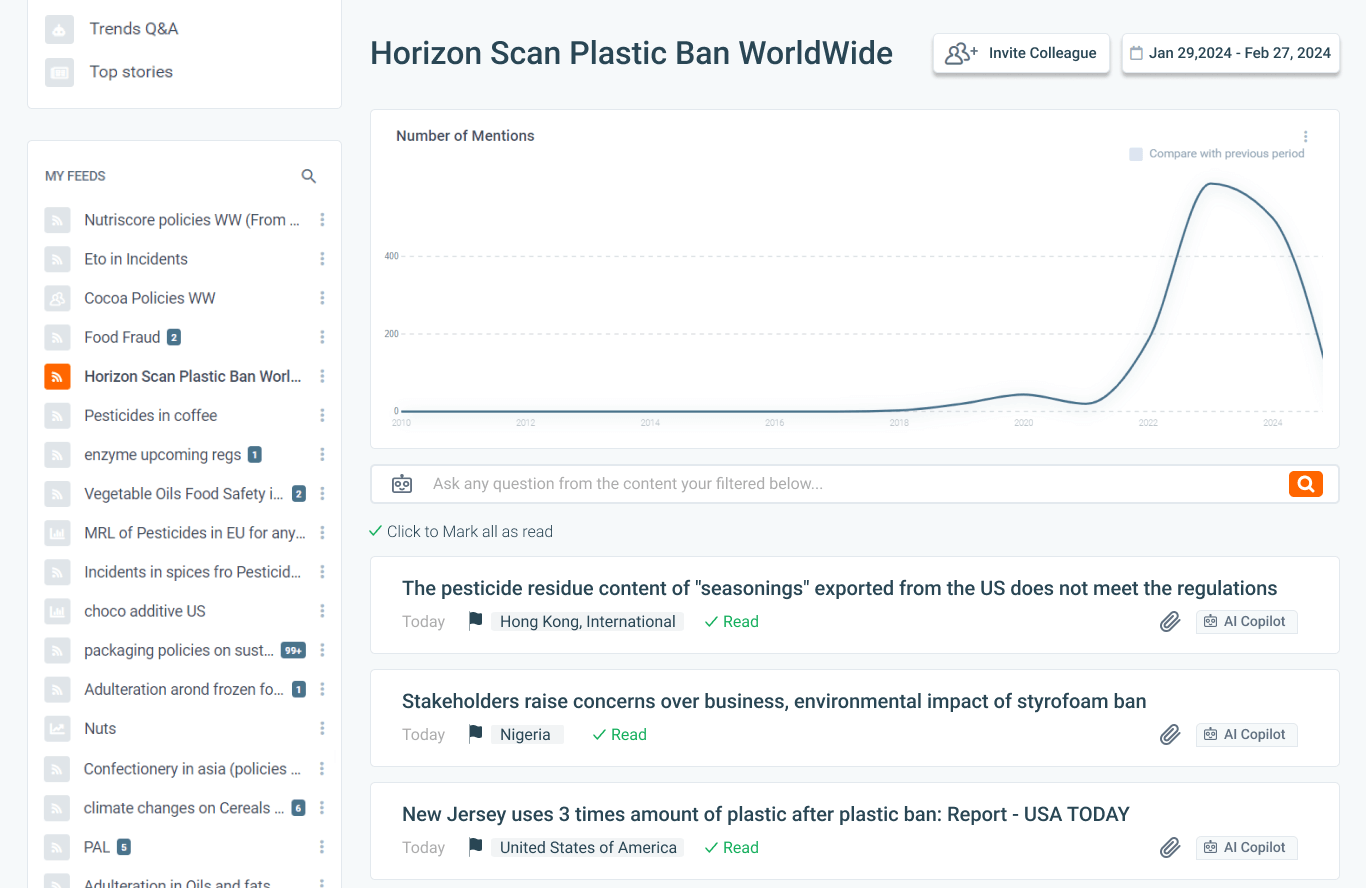1366x888 pixels.
Task: Run the orange search button in the question bar
Action: (1305, 483)
